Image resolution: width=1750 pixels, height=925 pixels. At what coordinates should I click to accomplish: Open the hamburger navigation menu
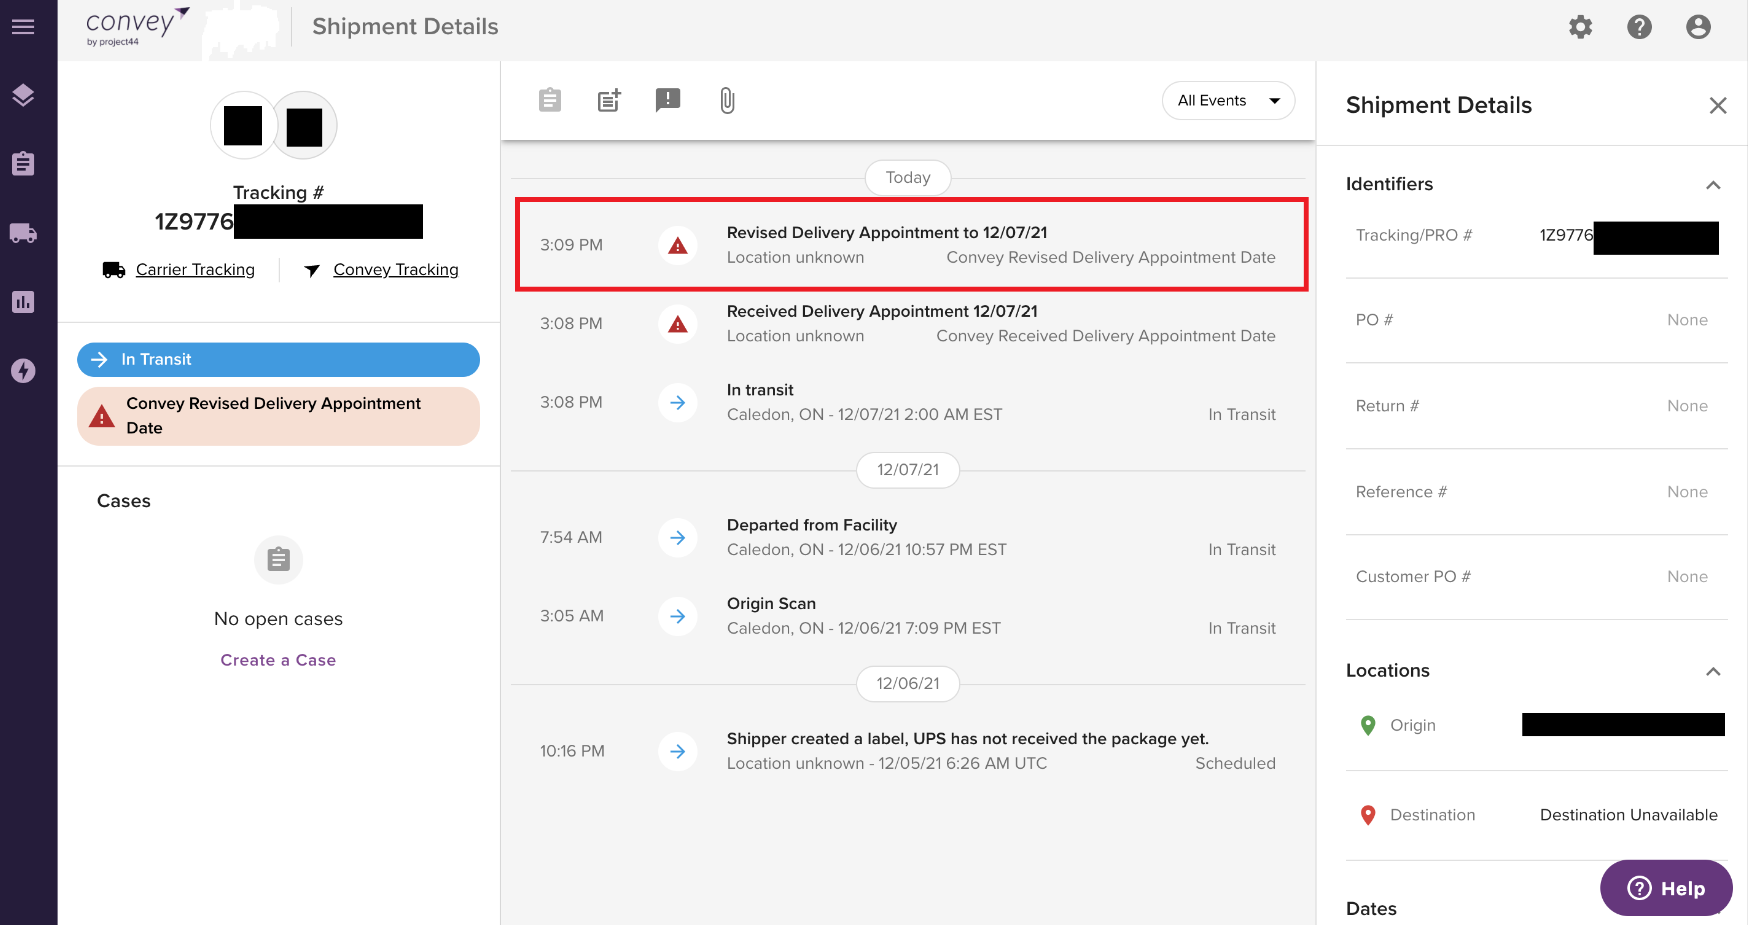tap(23, 27)
